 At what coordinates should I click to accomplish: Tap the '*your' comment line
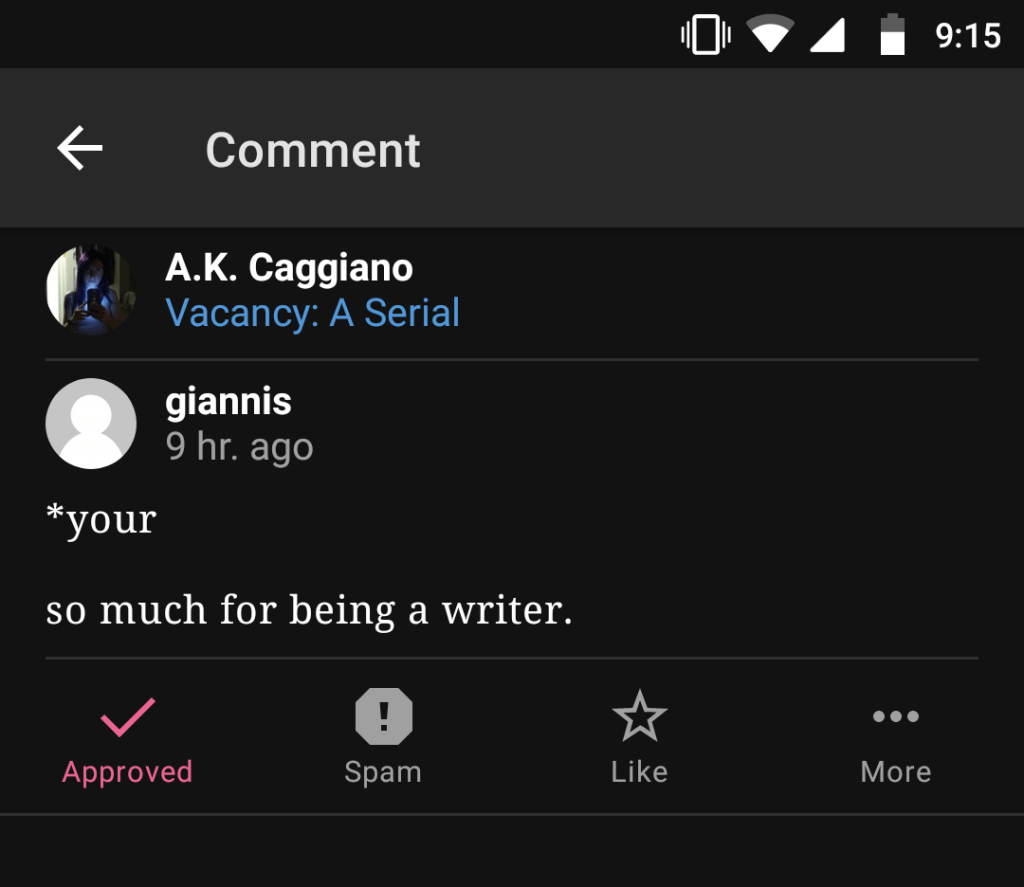point(101,520)
